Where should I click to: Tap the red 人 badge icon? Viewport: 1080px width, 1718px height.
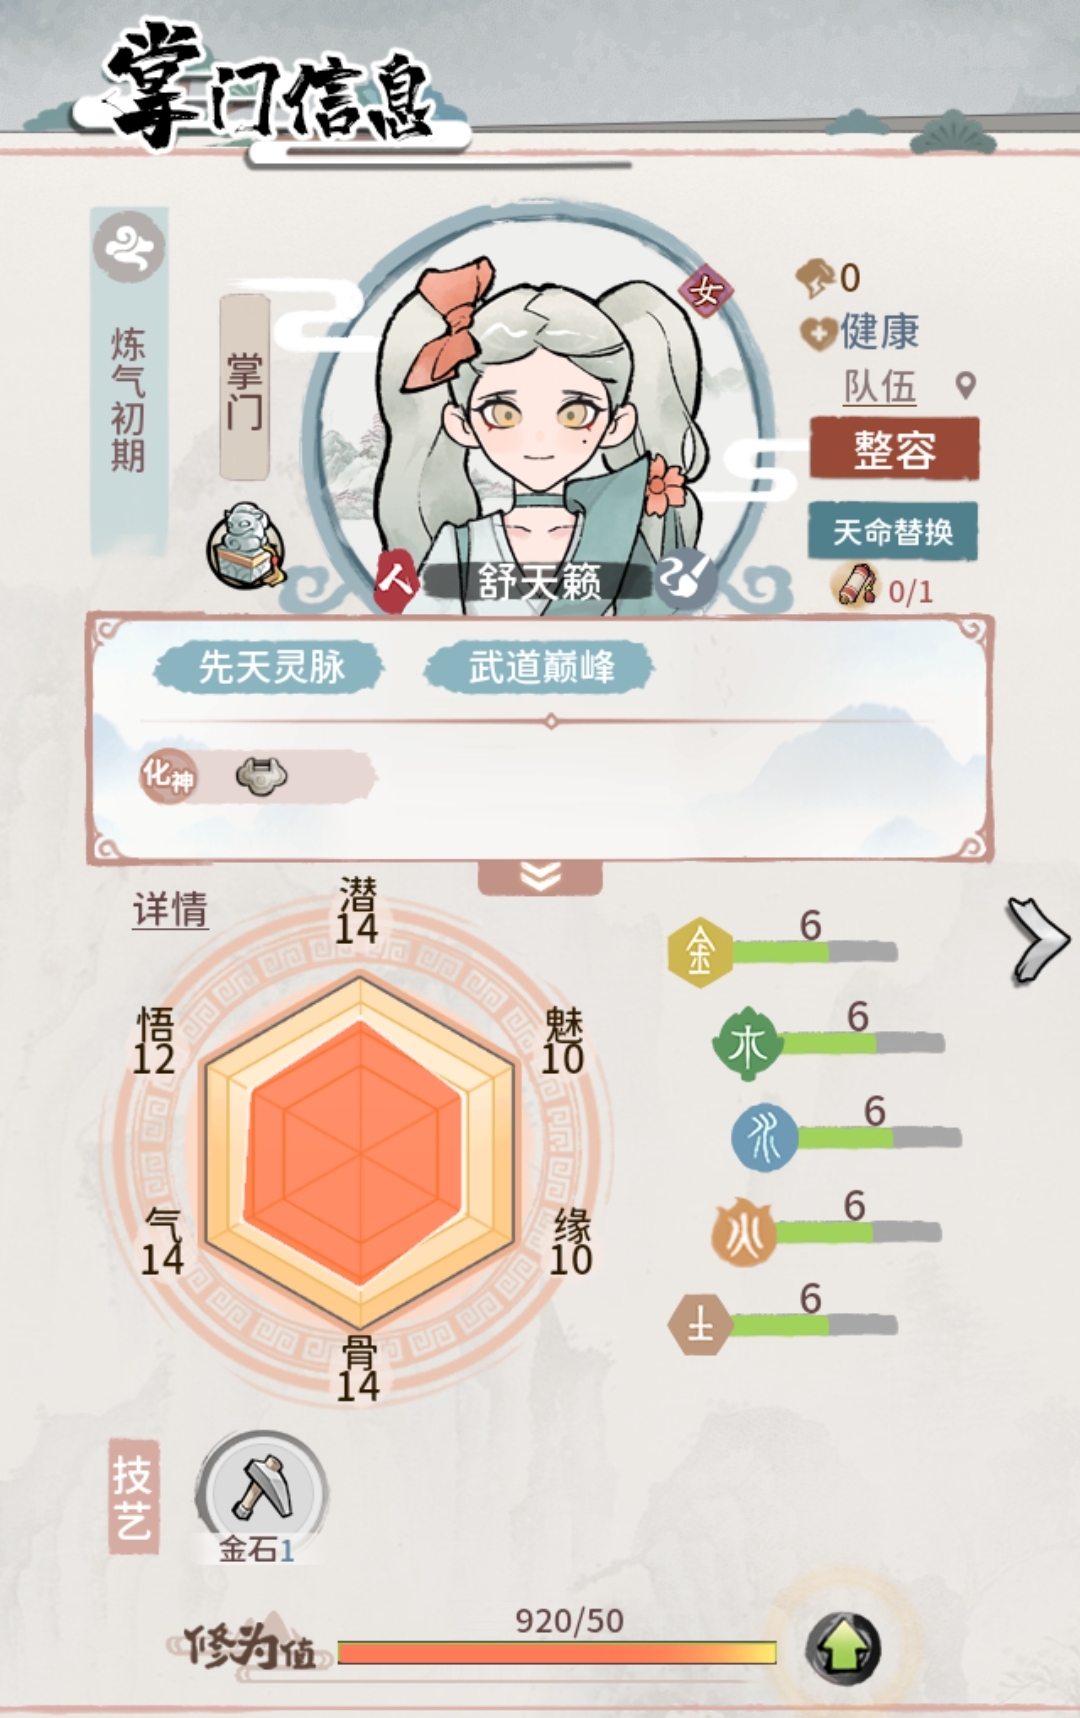tap(394, 578)
